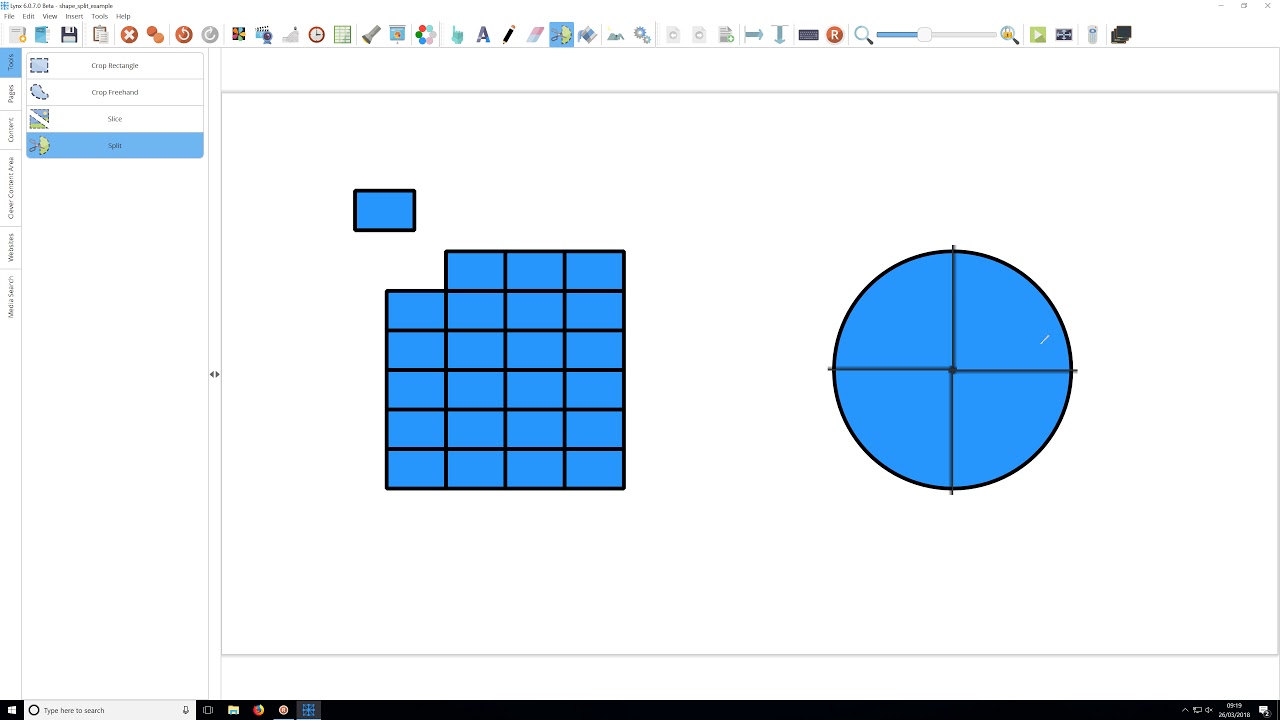This screenshot has width=1280, height=720.
Task: Click the red delete X icon
Action: (x=129, y=35)
